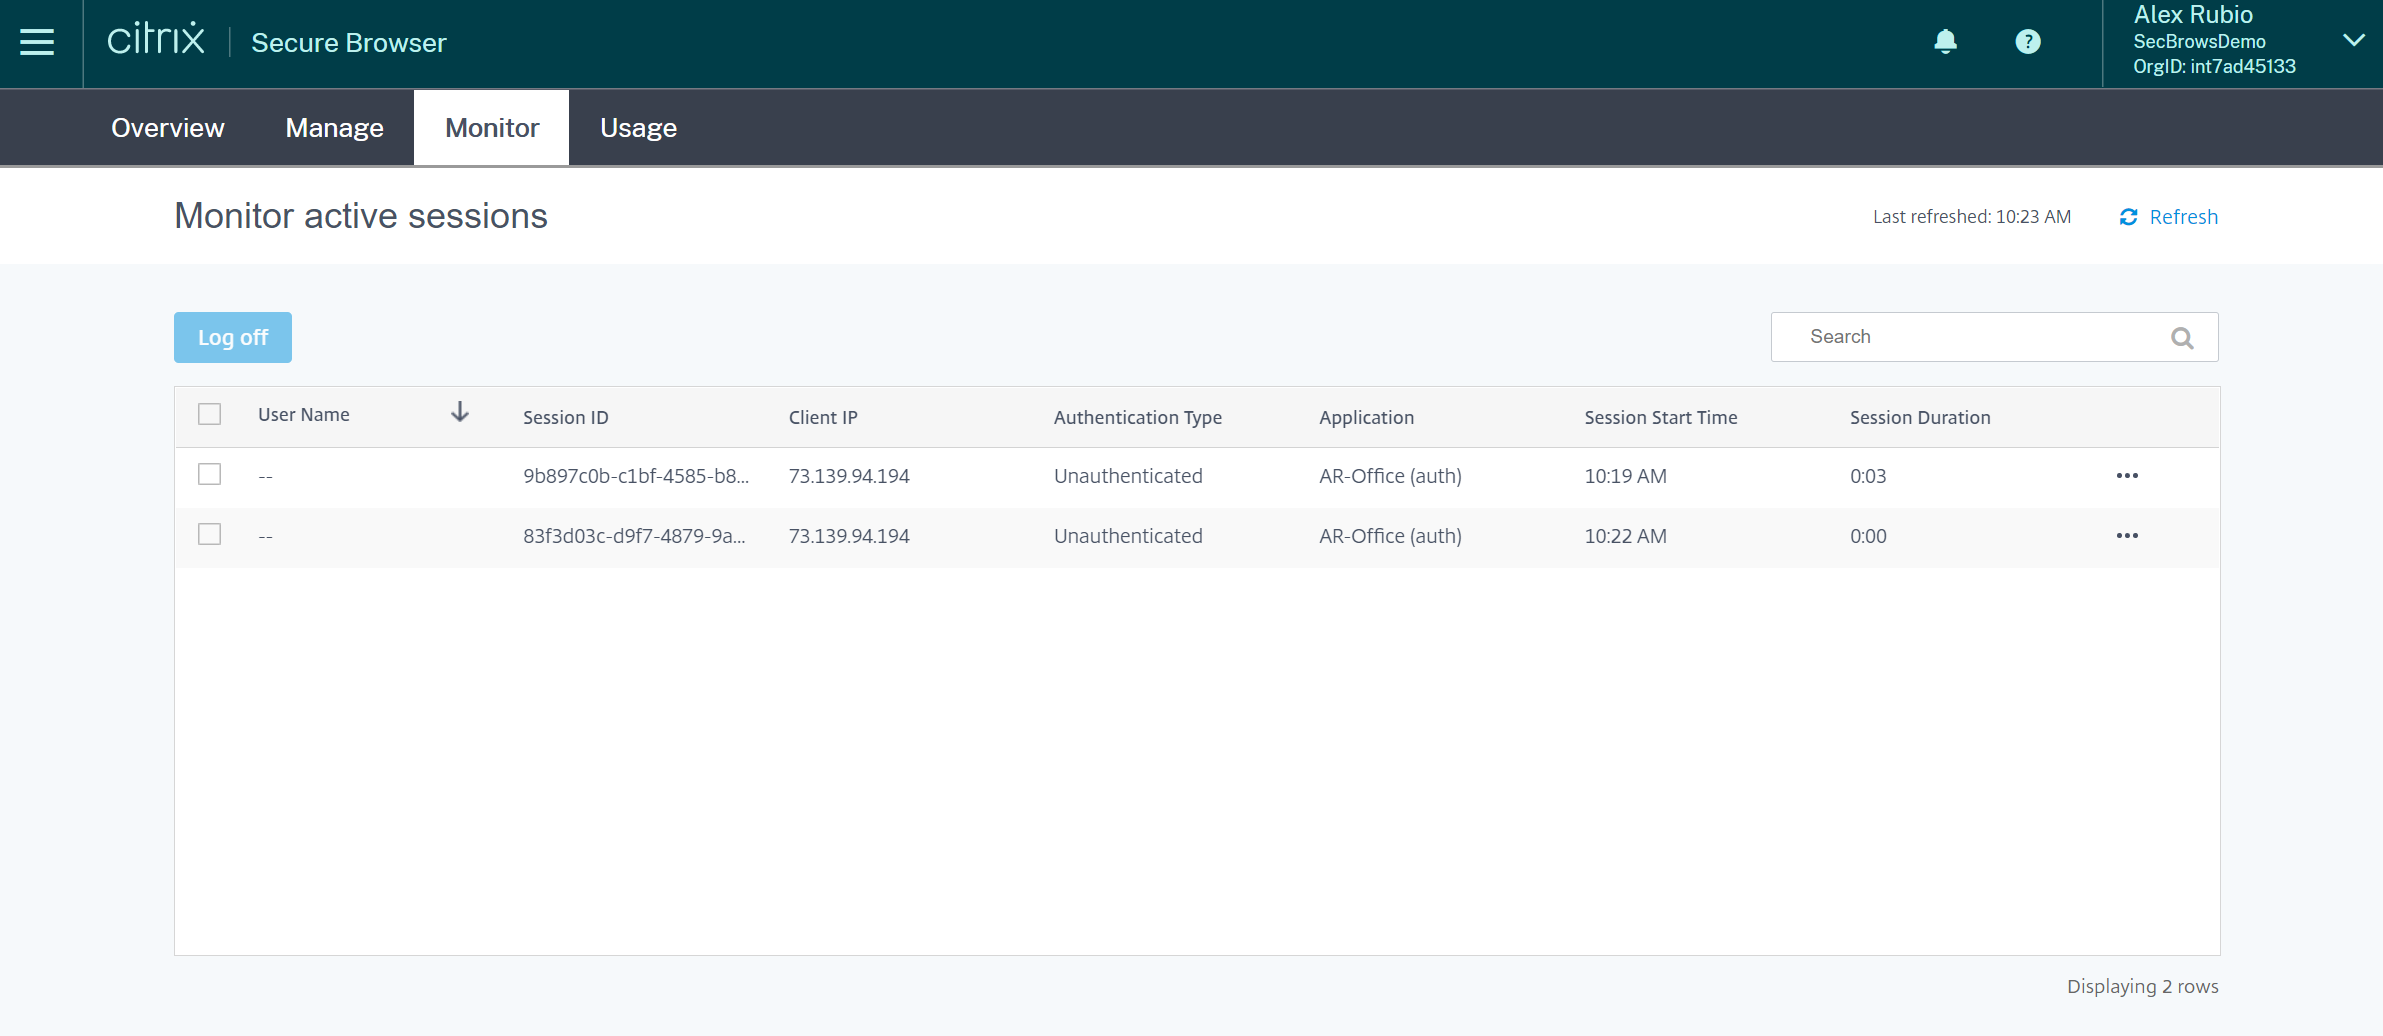Select the 83f3d03c session checkbox
Viewport: 2383px width, 1036px height.
(x=210, y=534)
